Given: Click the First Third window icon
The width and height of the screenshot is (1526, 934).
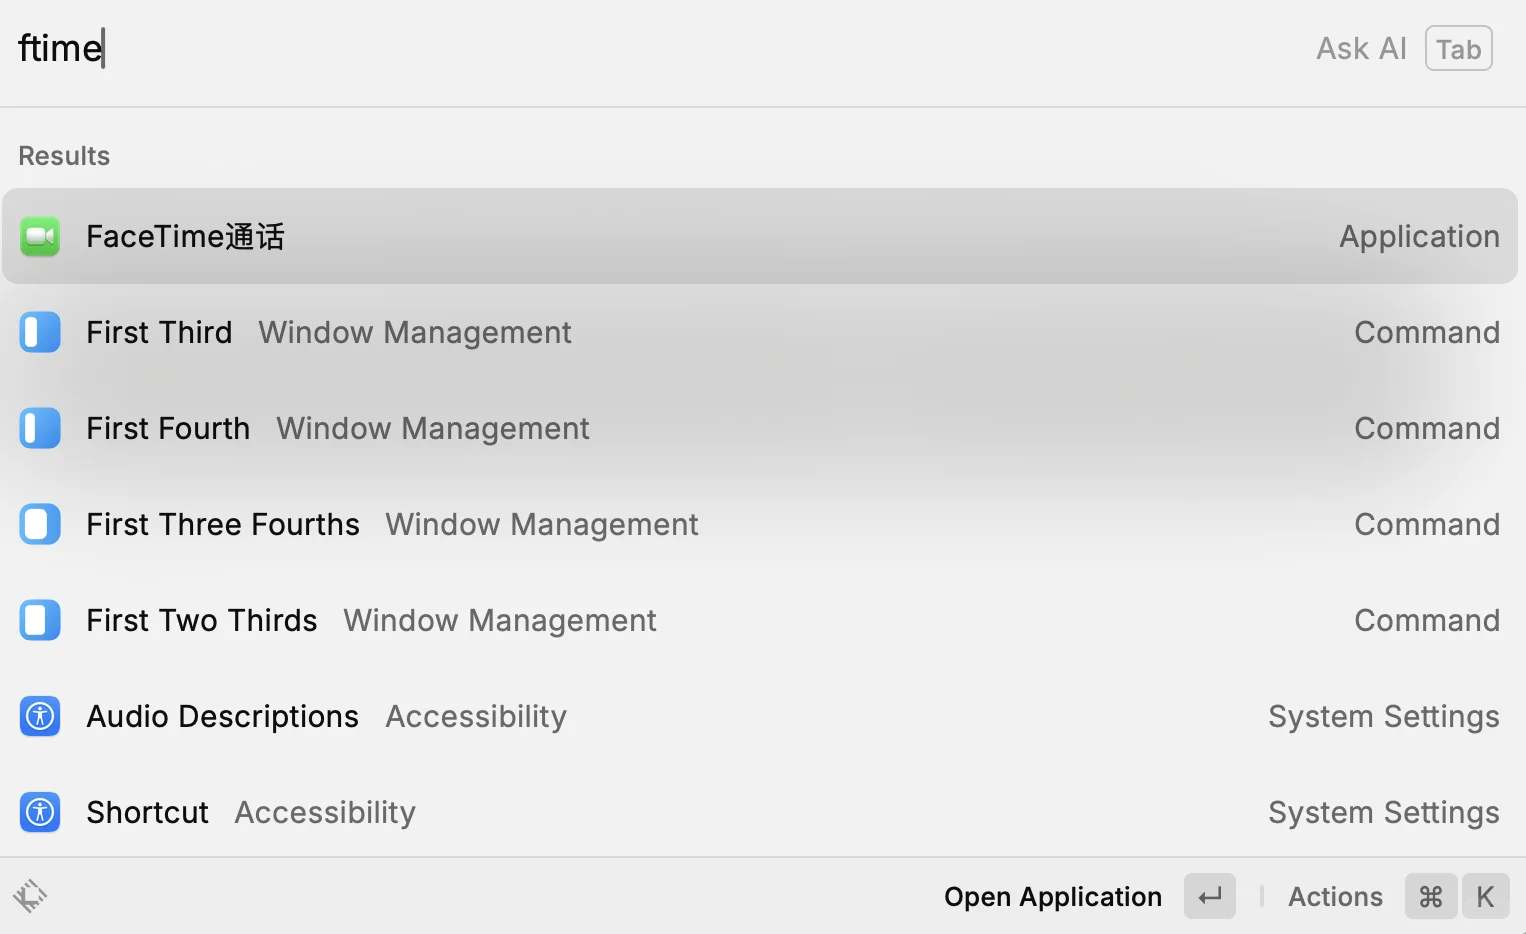Looking at the screenshot, I should pyautogui.click(x=40, y=332).
